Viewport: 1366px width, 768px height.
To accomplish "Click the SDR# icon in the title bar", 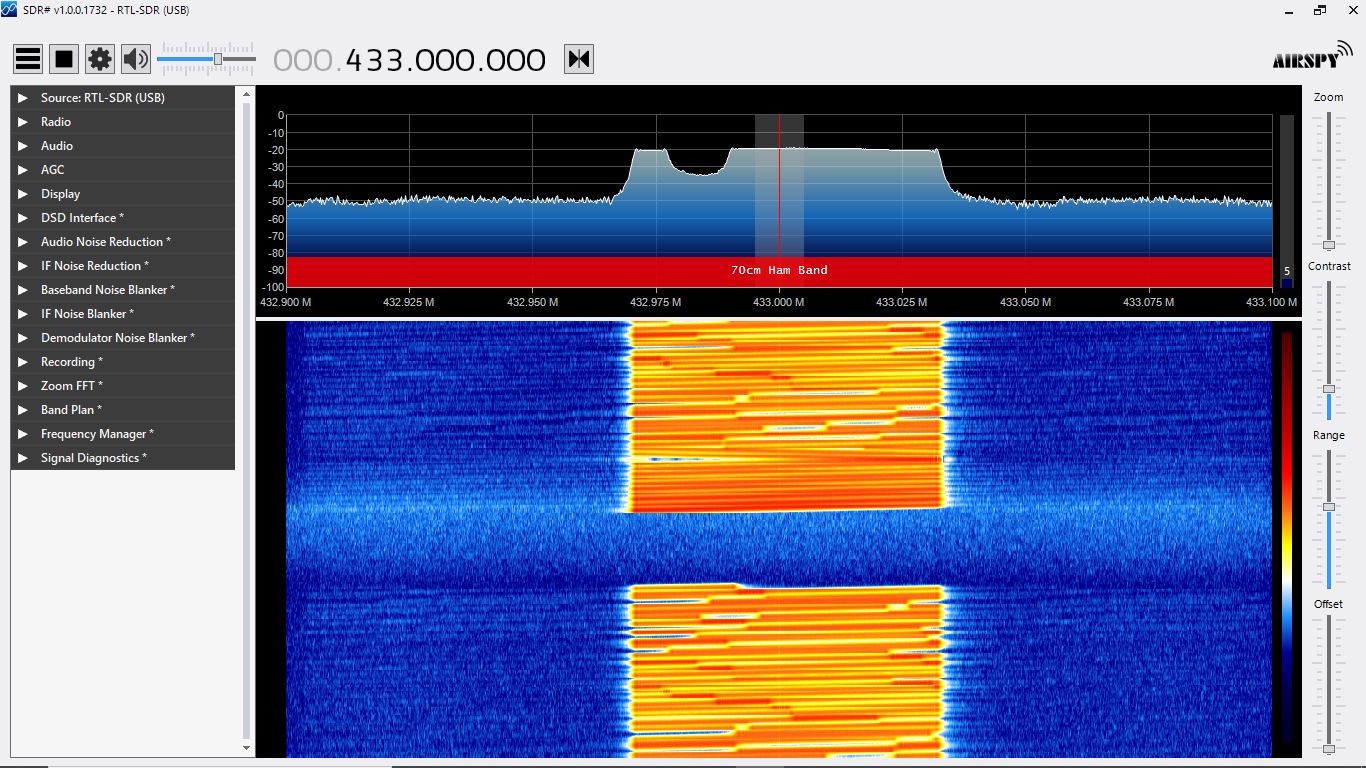I will coord(10,9).
